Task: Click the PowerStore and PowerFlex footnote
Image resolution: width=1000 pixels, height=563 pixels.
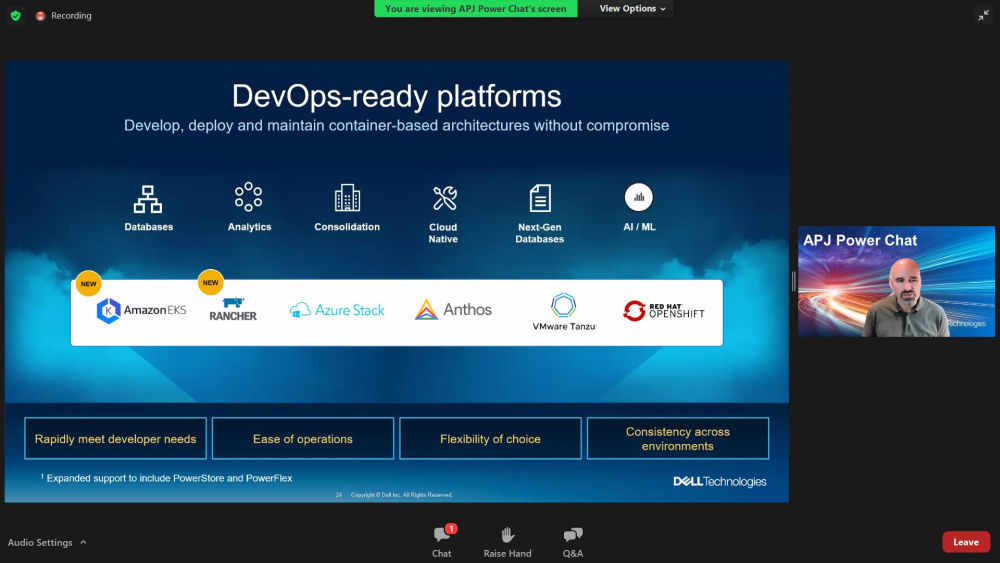Action: pos(166,478)
